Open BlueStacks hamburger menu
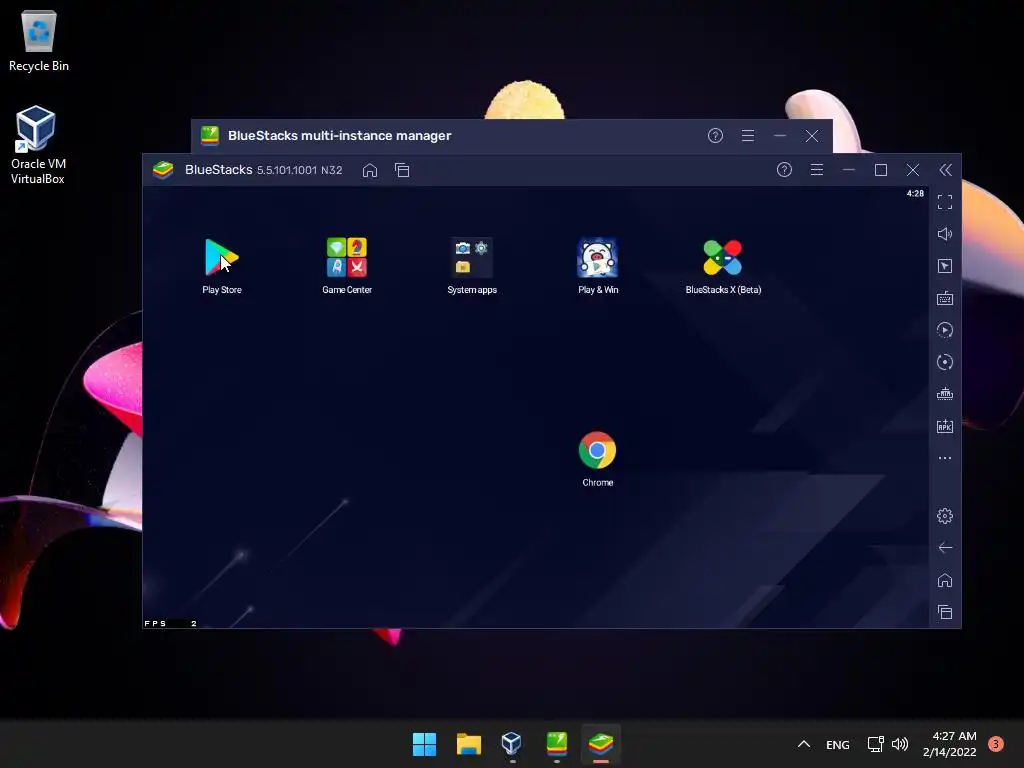Screen dimensions: 1024x768 click(816, 170)
